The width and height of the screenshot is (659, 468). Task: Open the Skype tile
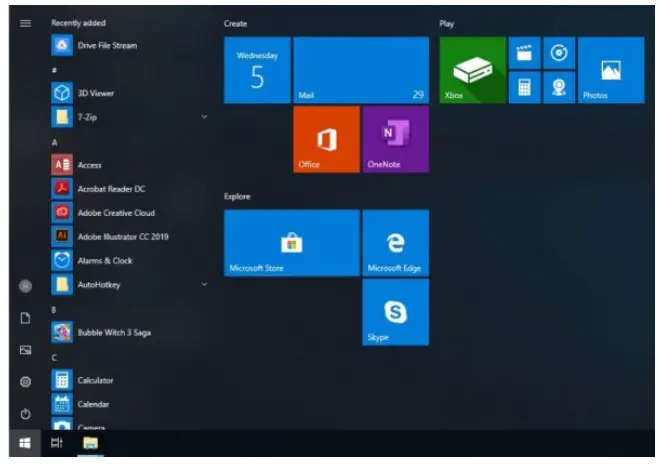pyautogui.click(x=396, y=312)
